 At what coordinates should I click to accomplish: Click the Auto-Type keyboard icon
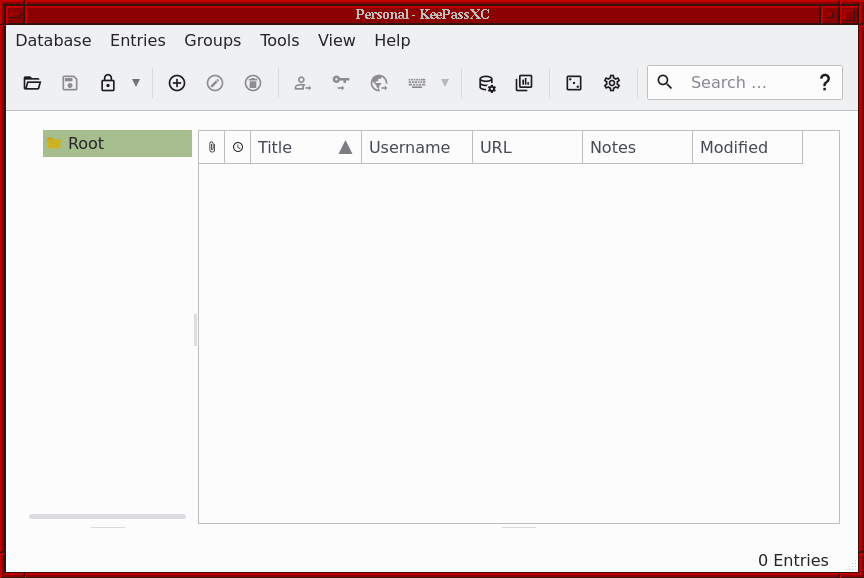[x=417, y=83]
